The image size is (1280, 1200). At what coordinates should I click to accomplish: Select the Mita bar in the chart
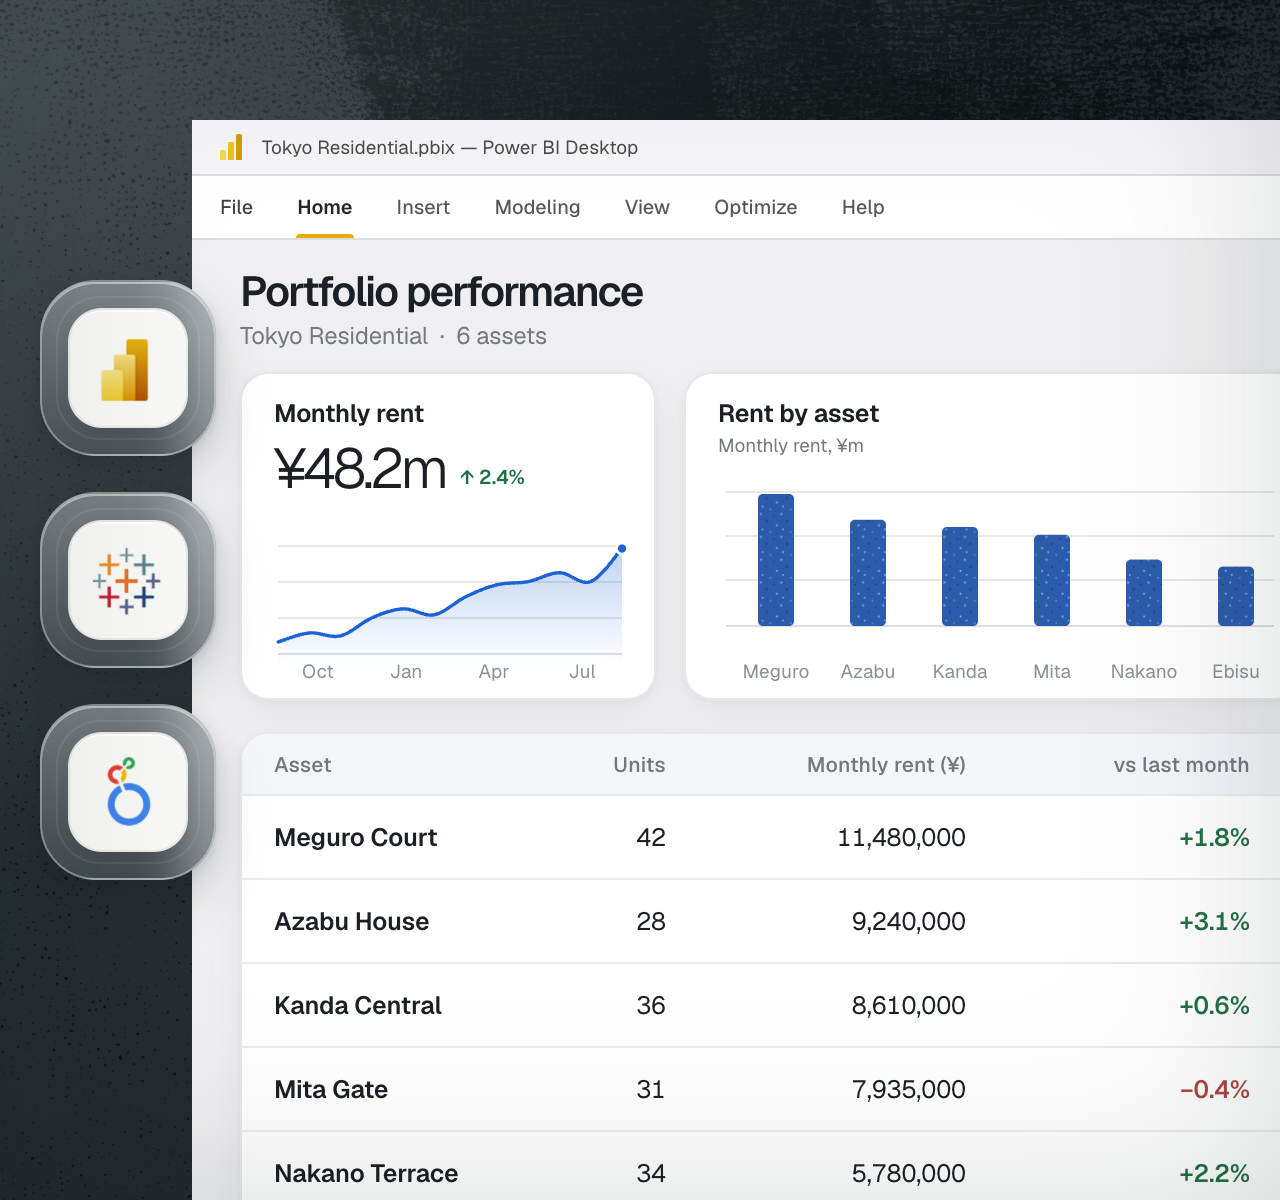tap(1052, 580)
